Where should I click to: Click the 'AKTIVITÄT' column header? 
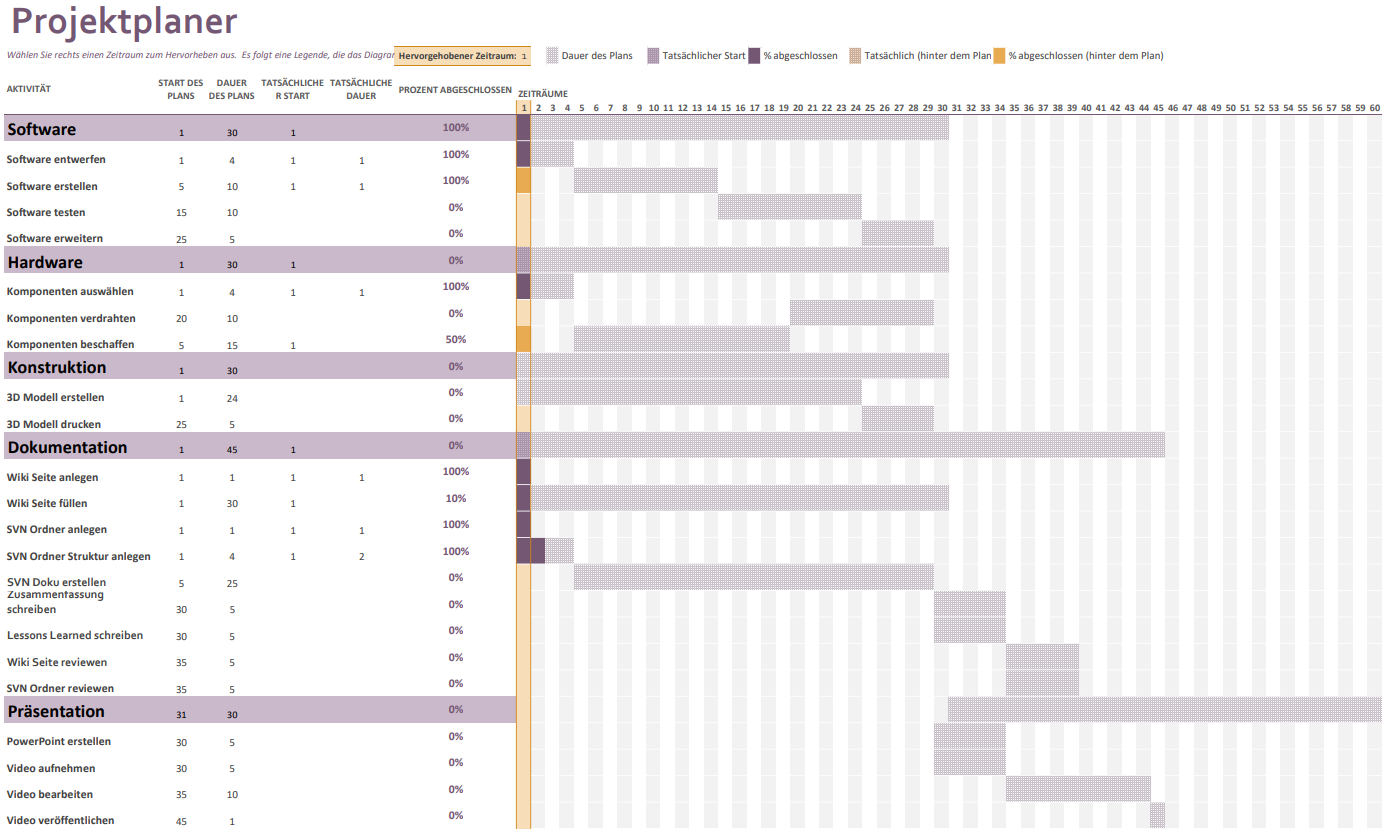29,89
